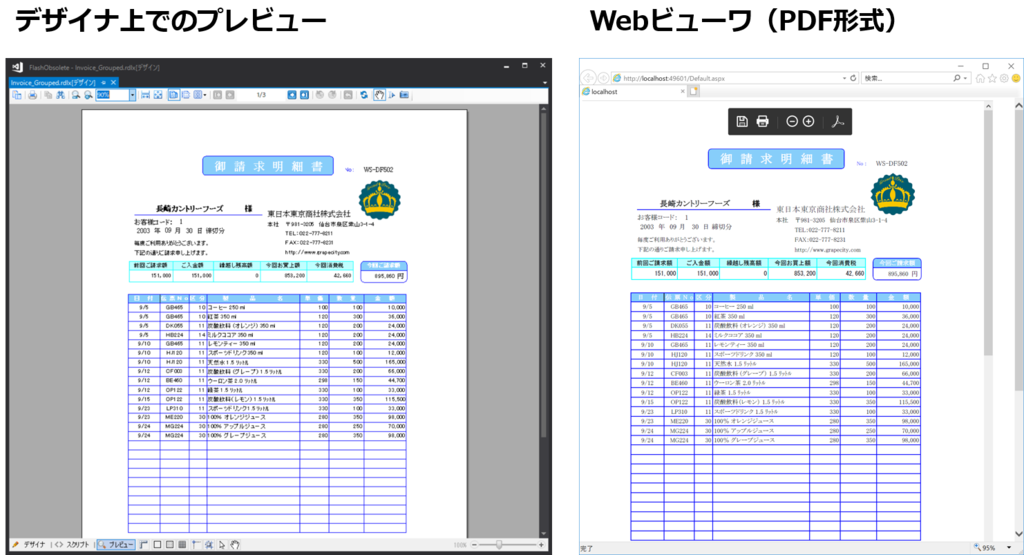The width and height of the screenshot is (1024, 555).
Task: Click the text selection tool icon
Action: pos(392,95)
